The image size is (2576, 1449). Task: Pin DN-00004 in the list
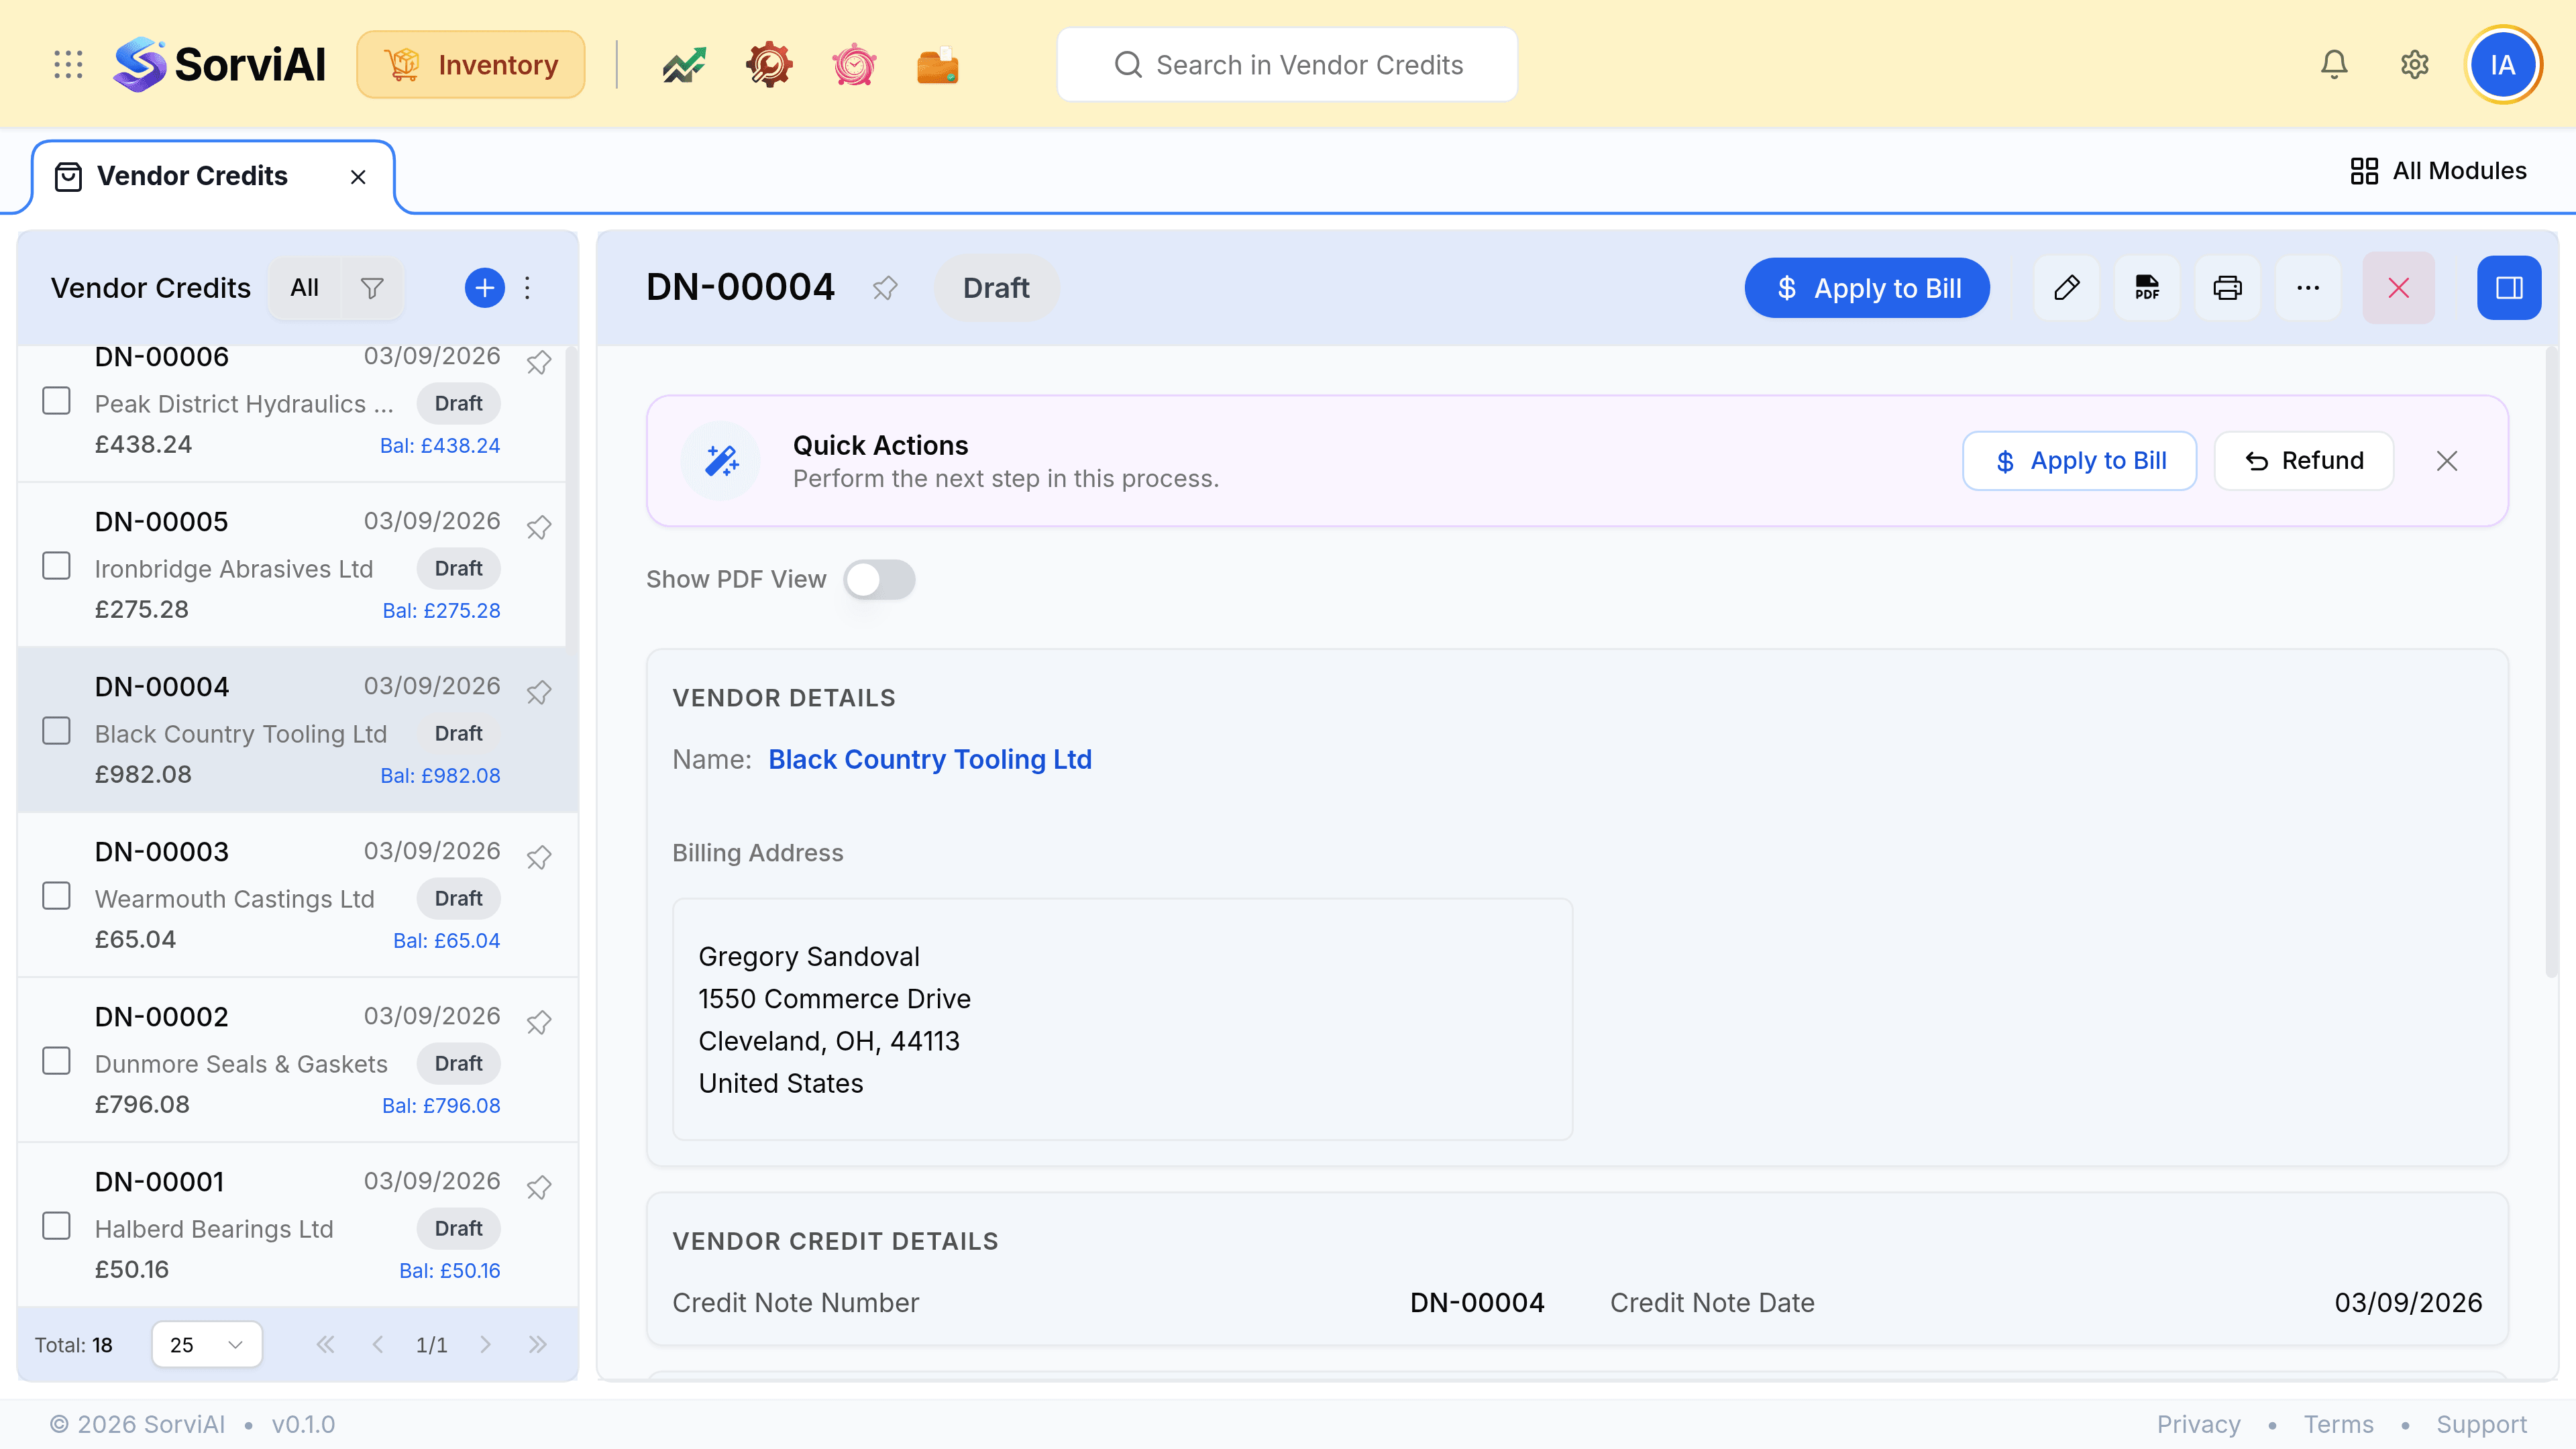[x=539, y=691]
